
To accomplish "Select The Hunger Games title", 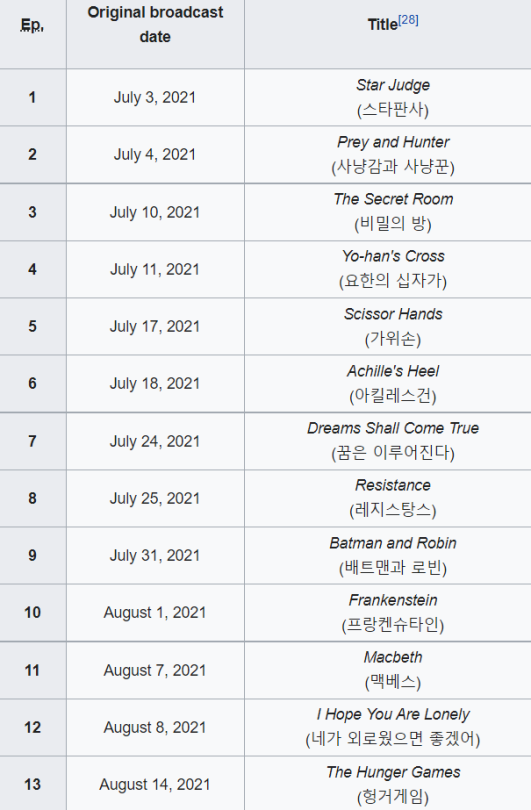I will click(393, 772).
